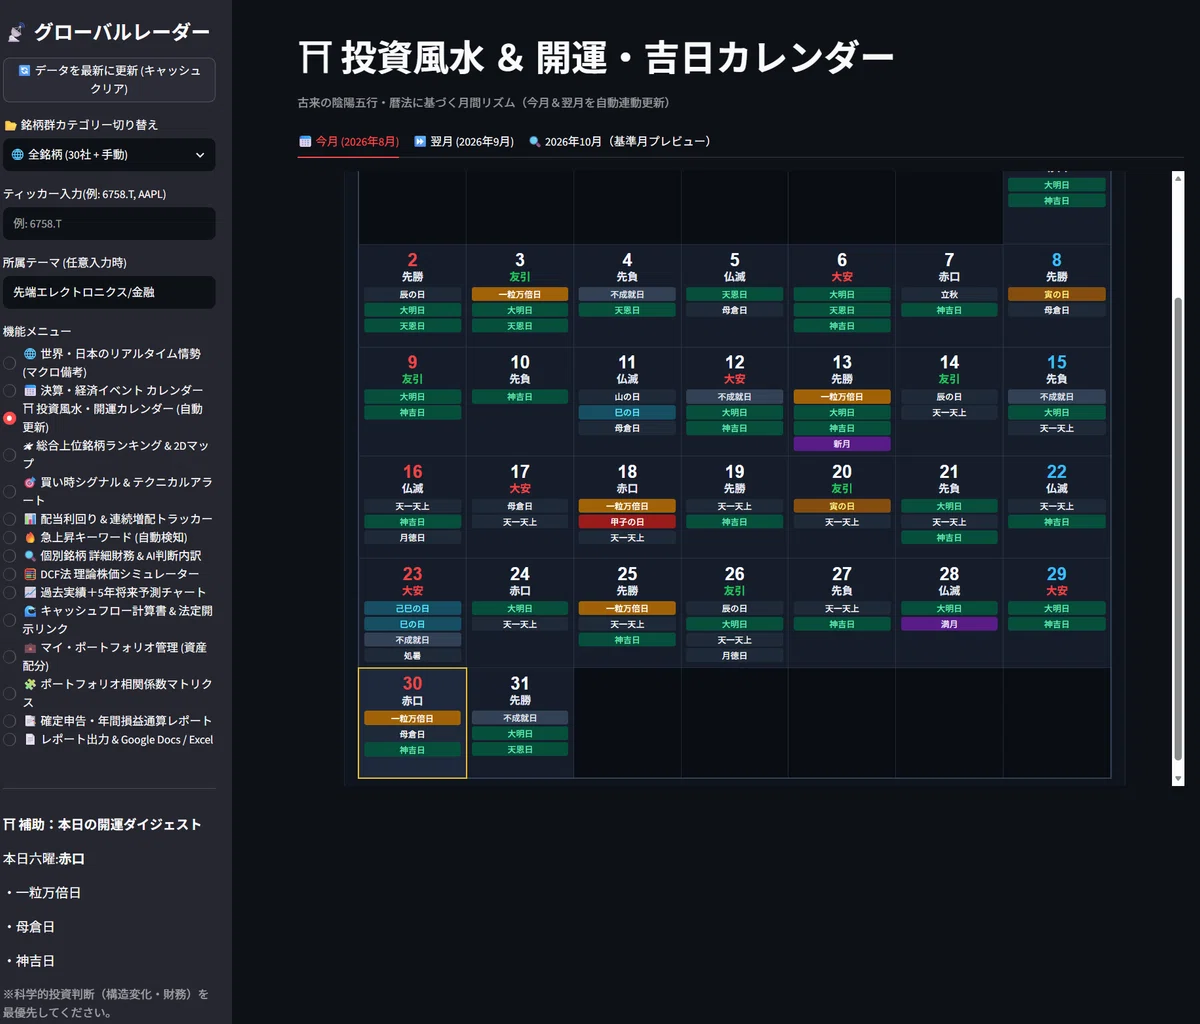The image size is (1200, 1024).
Task: Select the DCF法 理論株価シミュレーター radio
Action: (10, 574)
